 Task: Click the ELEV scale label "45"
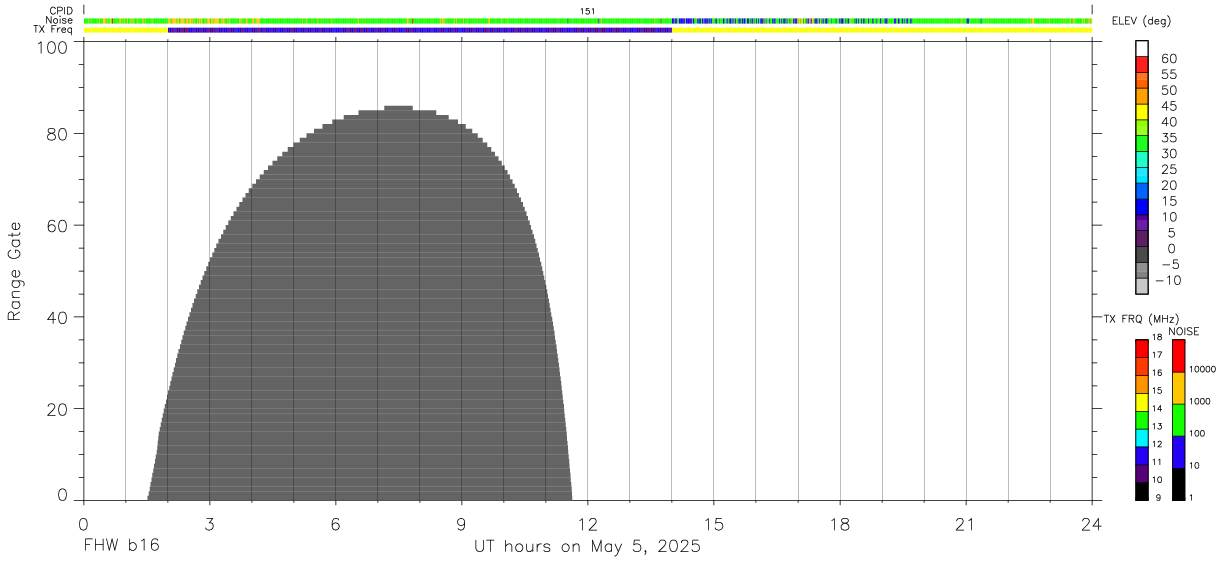(x=1169, y=106)
